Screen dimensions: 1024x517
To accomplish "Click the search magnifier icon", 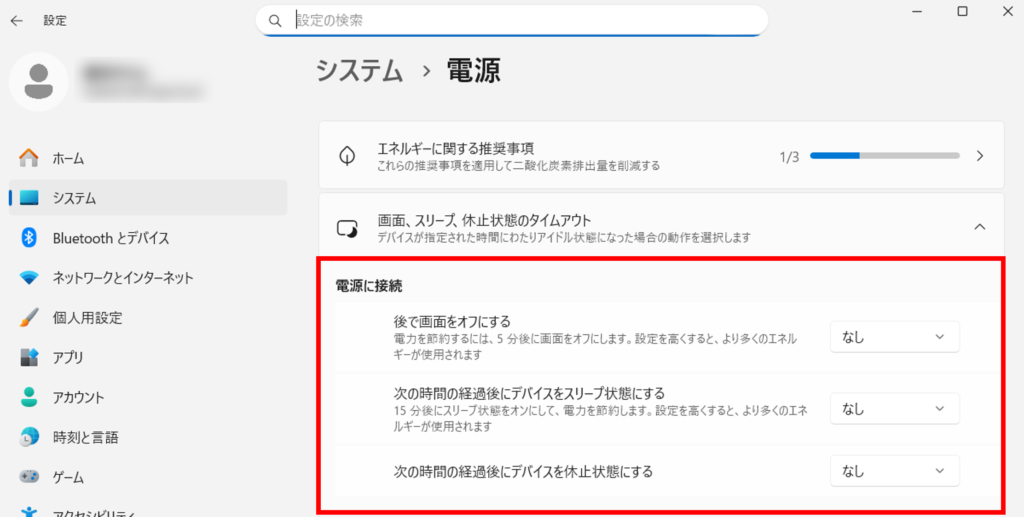I will (x=275, y=20).
